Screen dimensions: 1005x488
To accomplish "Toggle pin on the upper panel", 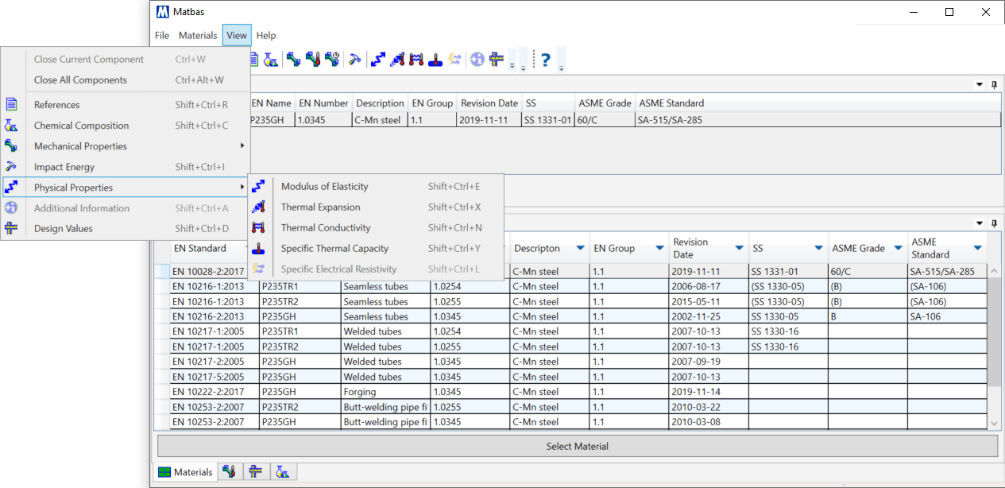I will pyautogui.click(x=993, y=85).
